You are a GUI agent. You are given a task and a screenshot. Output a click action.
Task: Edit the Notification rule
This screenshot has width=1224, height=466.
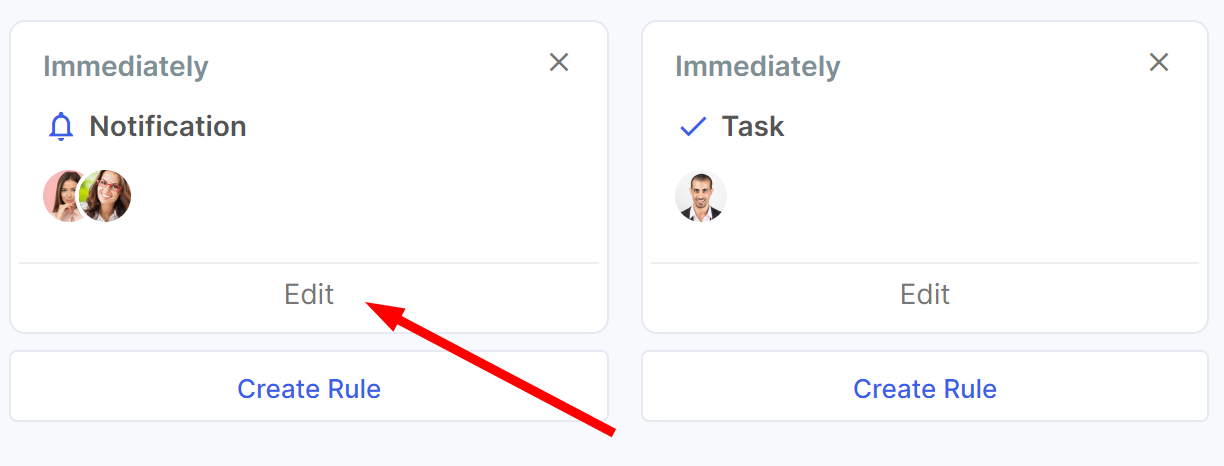(309, 294)
